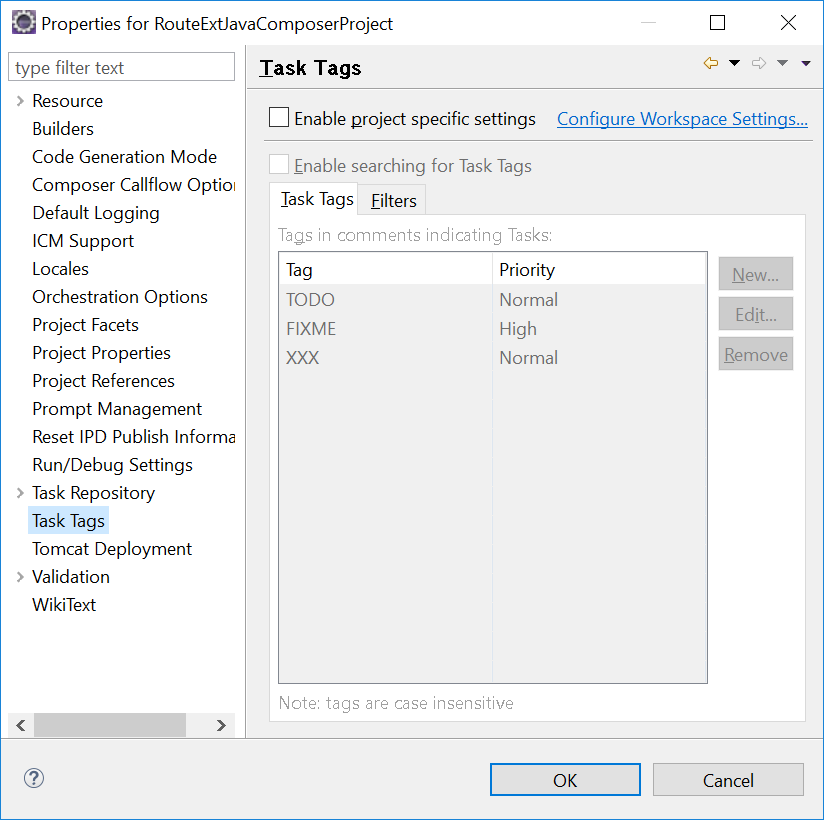
Task: Open Project Facets page
Action: coord(85,325)
